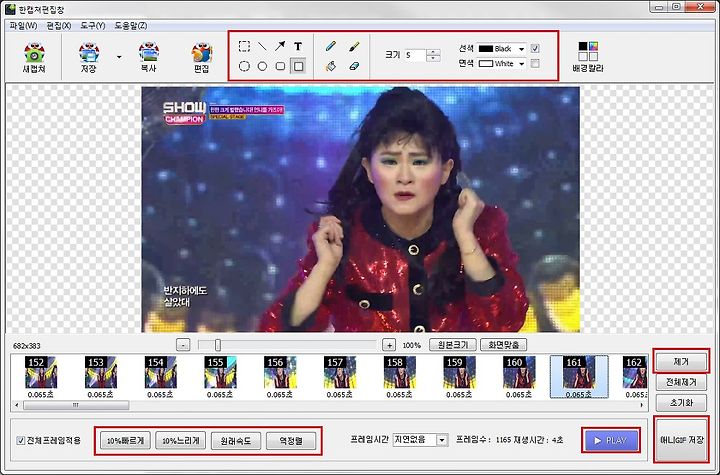
Task: Select the rounded rectangle shape tool
Action: pos(280,66)
